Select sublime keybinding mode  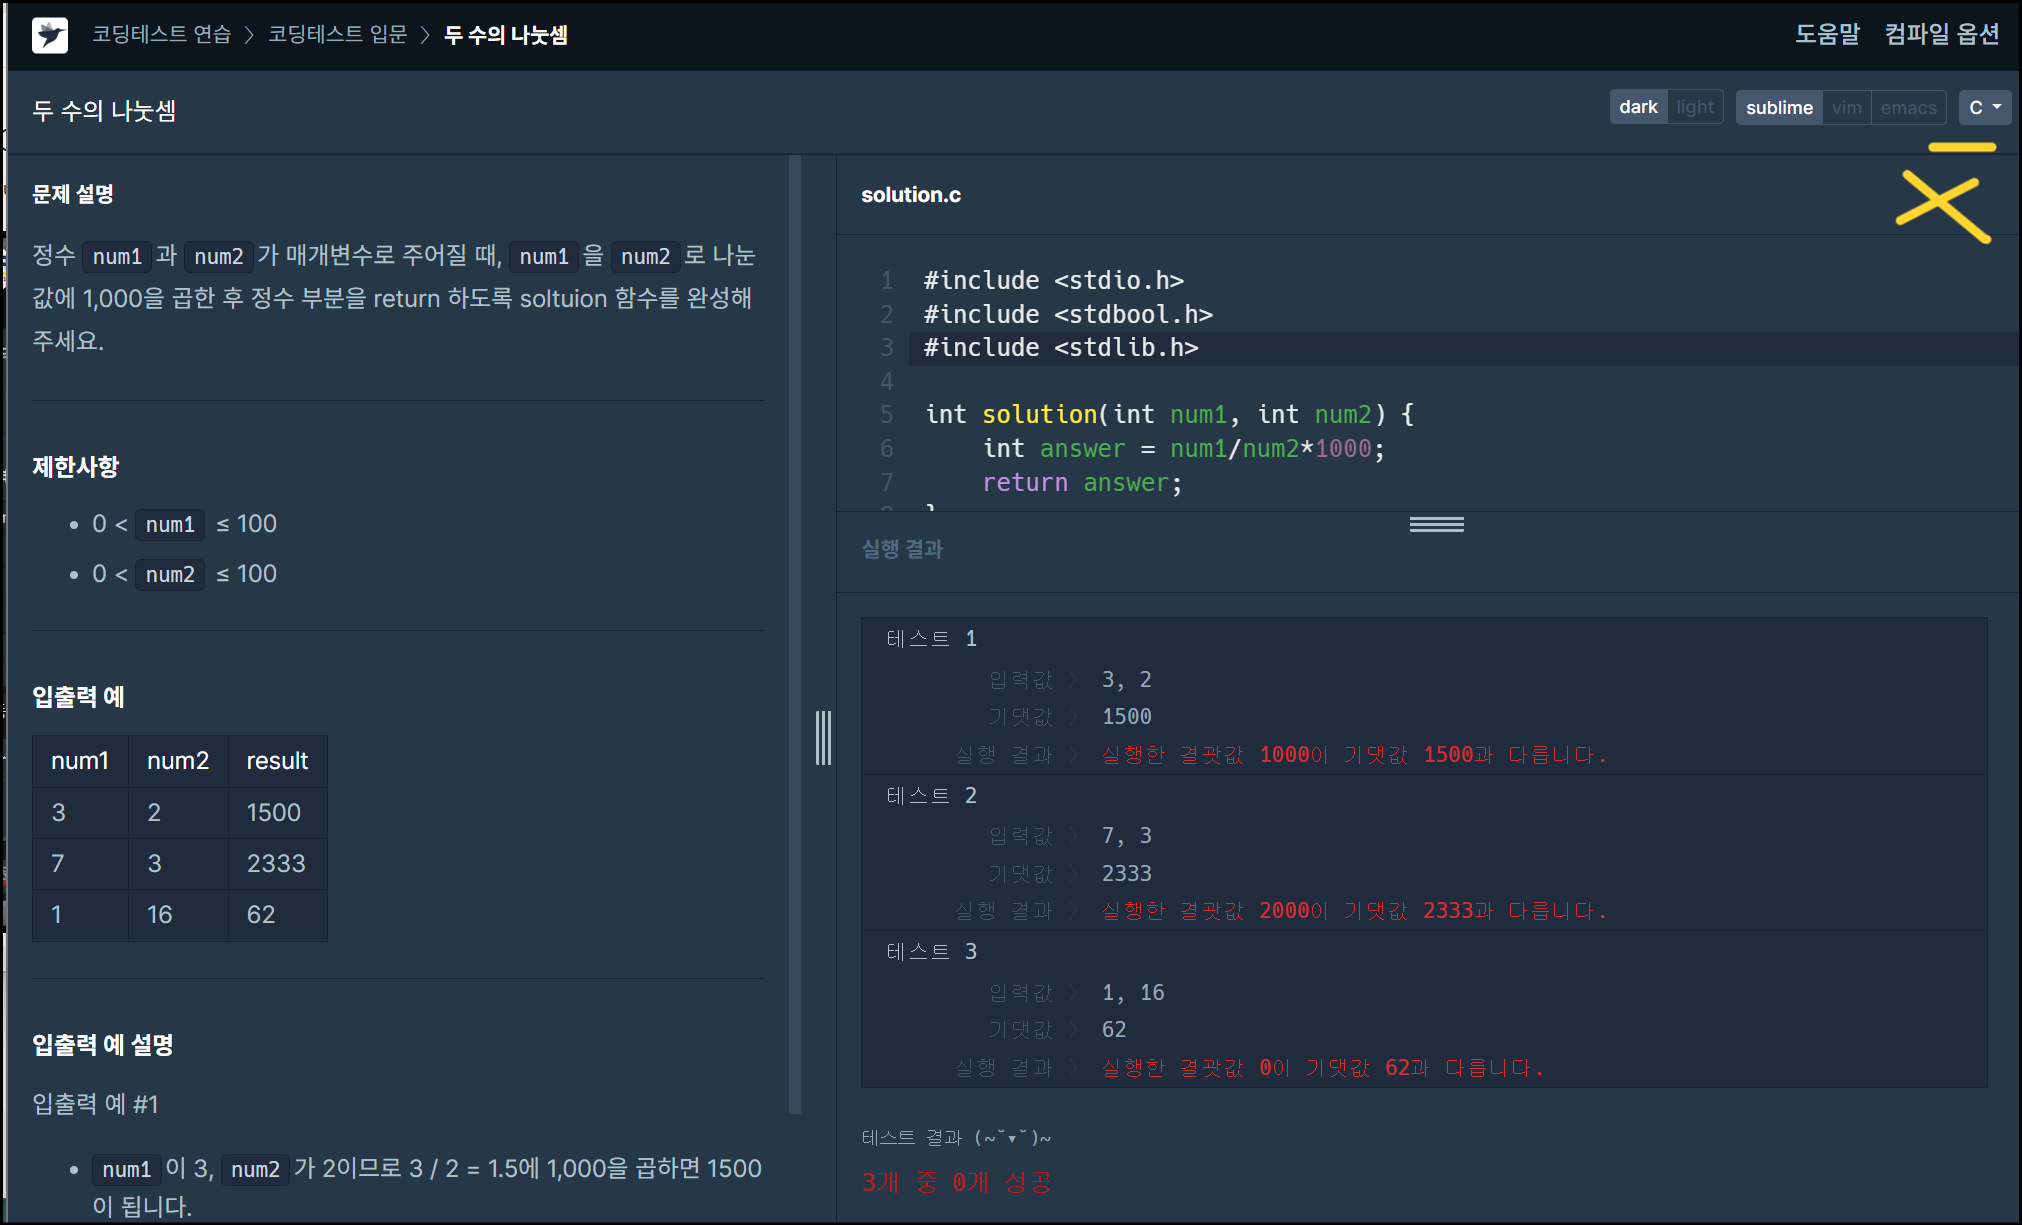pos(1778,107)
